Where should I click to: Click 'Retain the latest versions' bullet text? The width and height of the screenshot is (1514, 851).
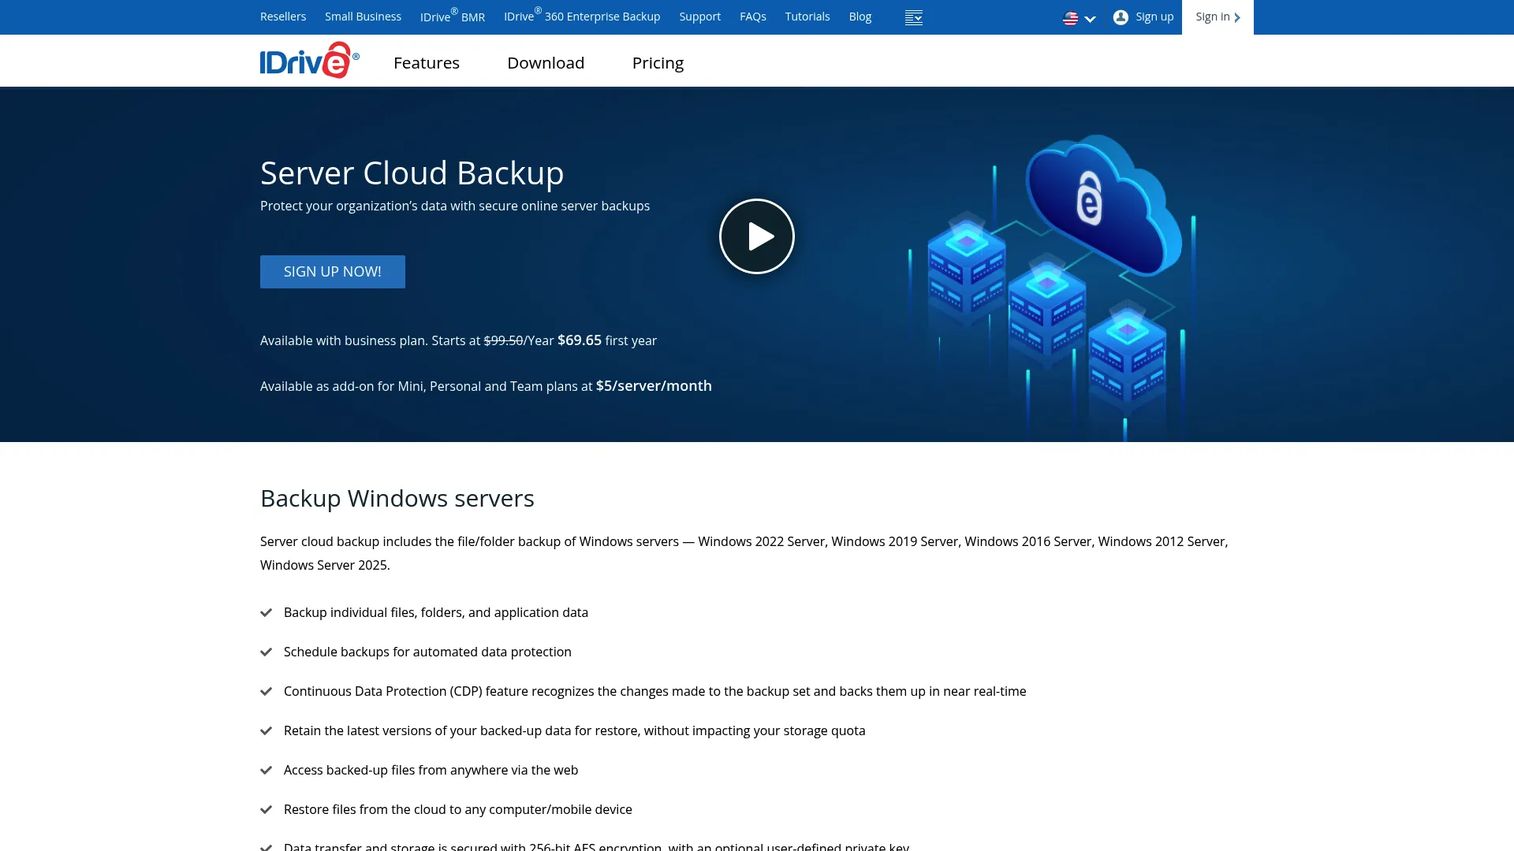(x=575, y=731)
